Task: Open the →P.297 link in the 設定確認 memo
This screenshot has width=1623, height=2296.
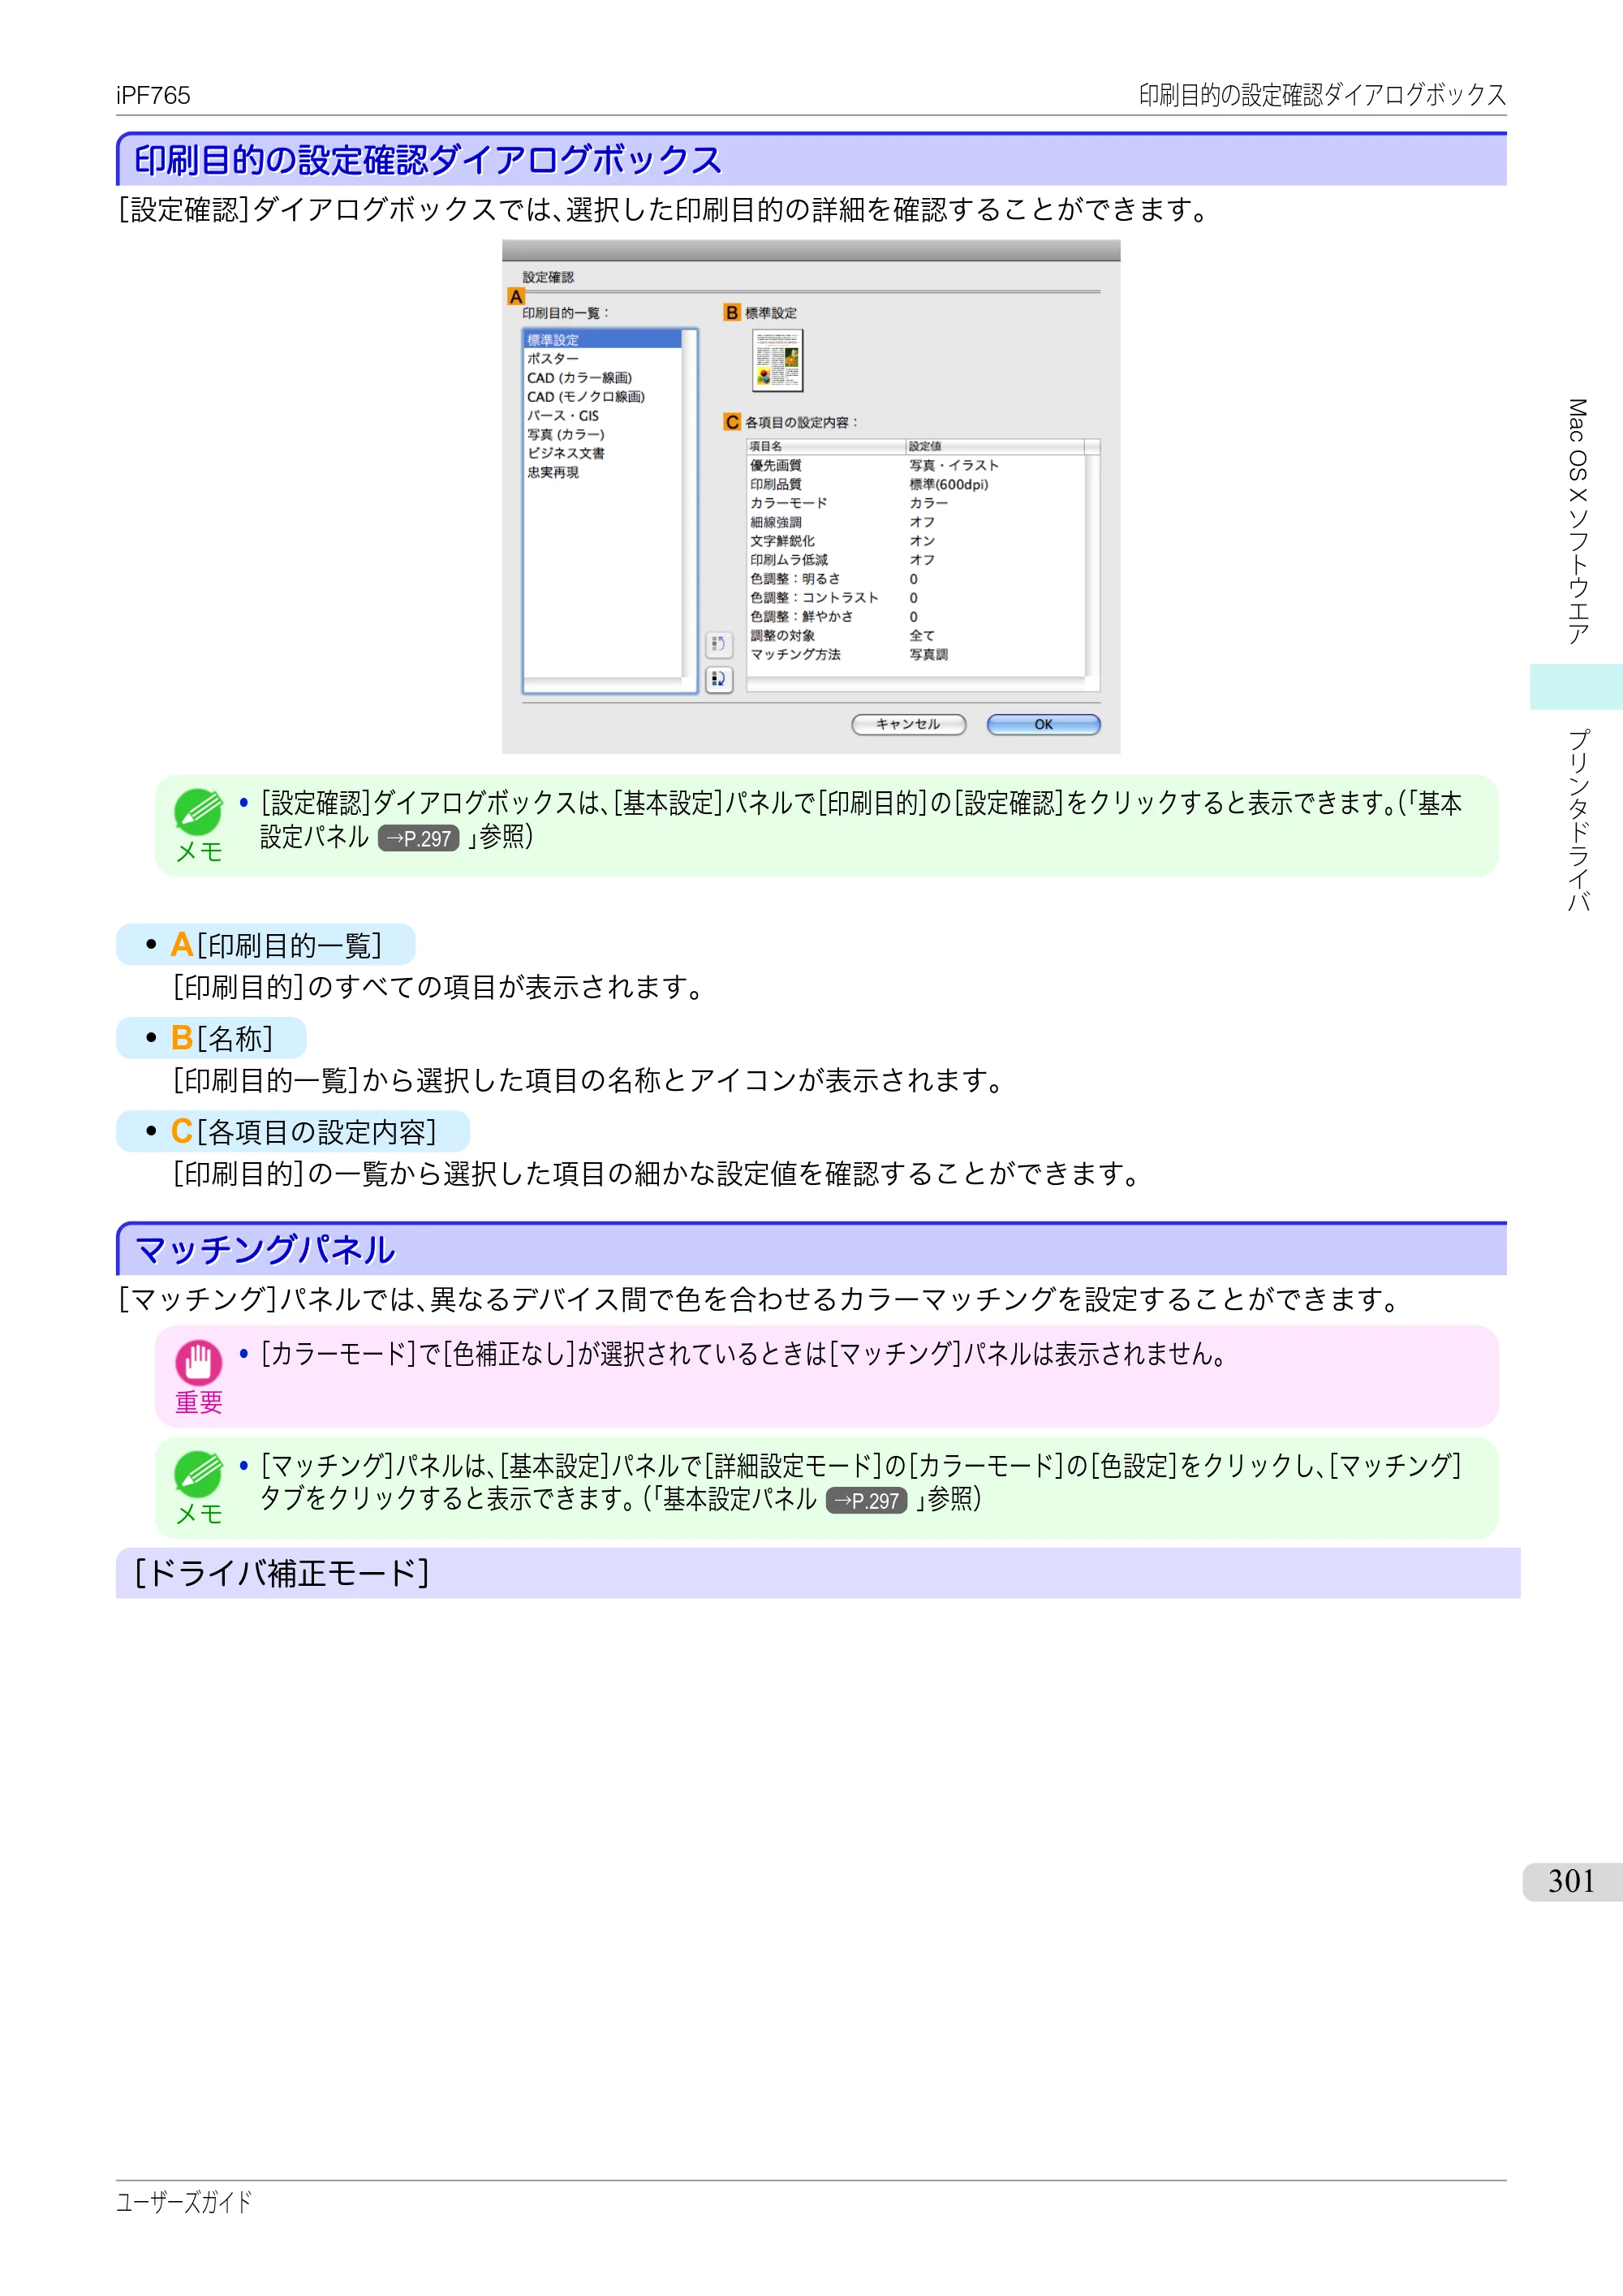Action: coord(419,838)
